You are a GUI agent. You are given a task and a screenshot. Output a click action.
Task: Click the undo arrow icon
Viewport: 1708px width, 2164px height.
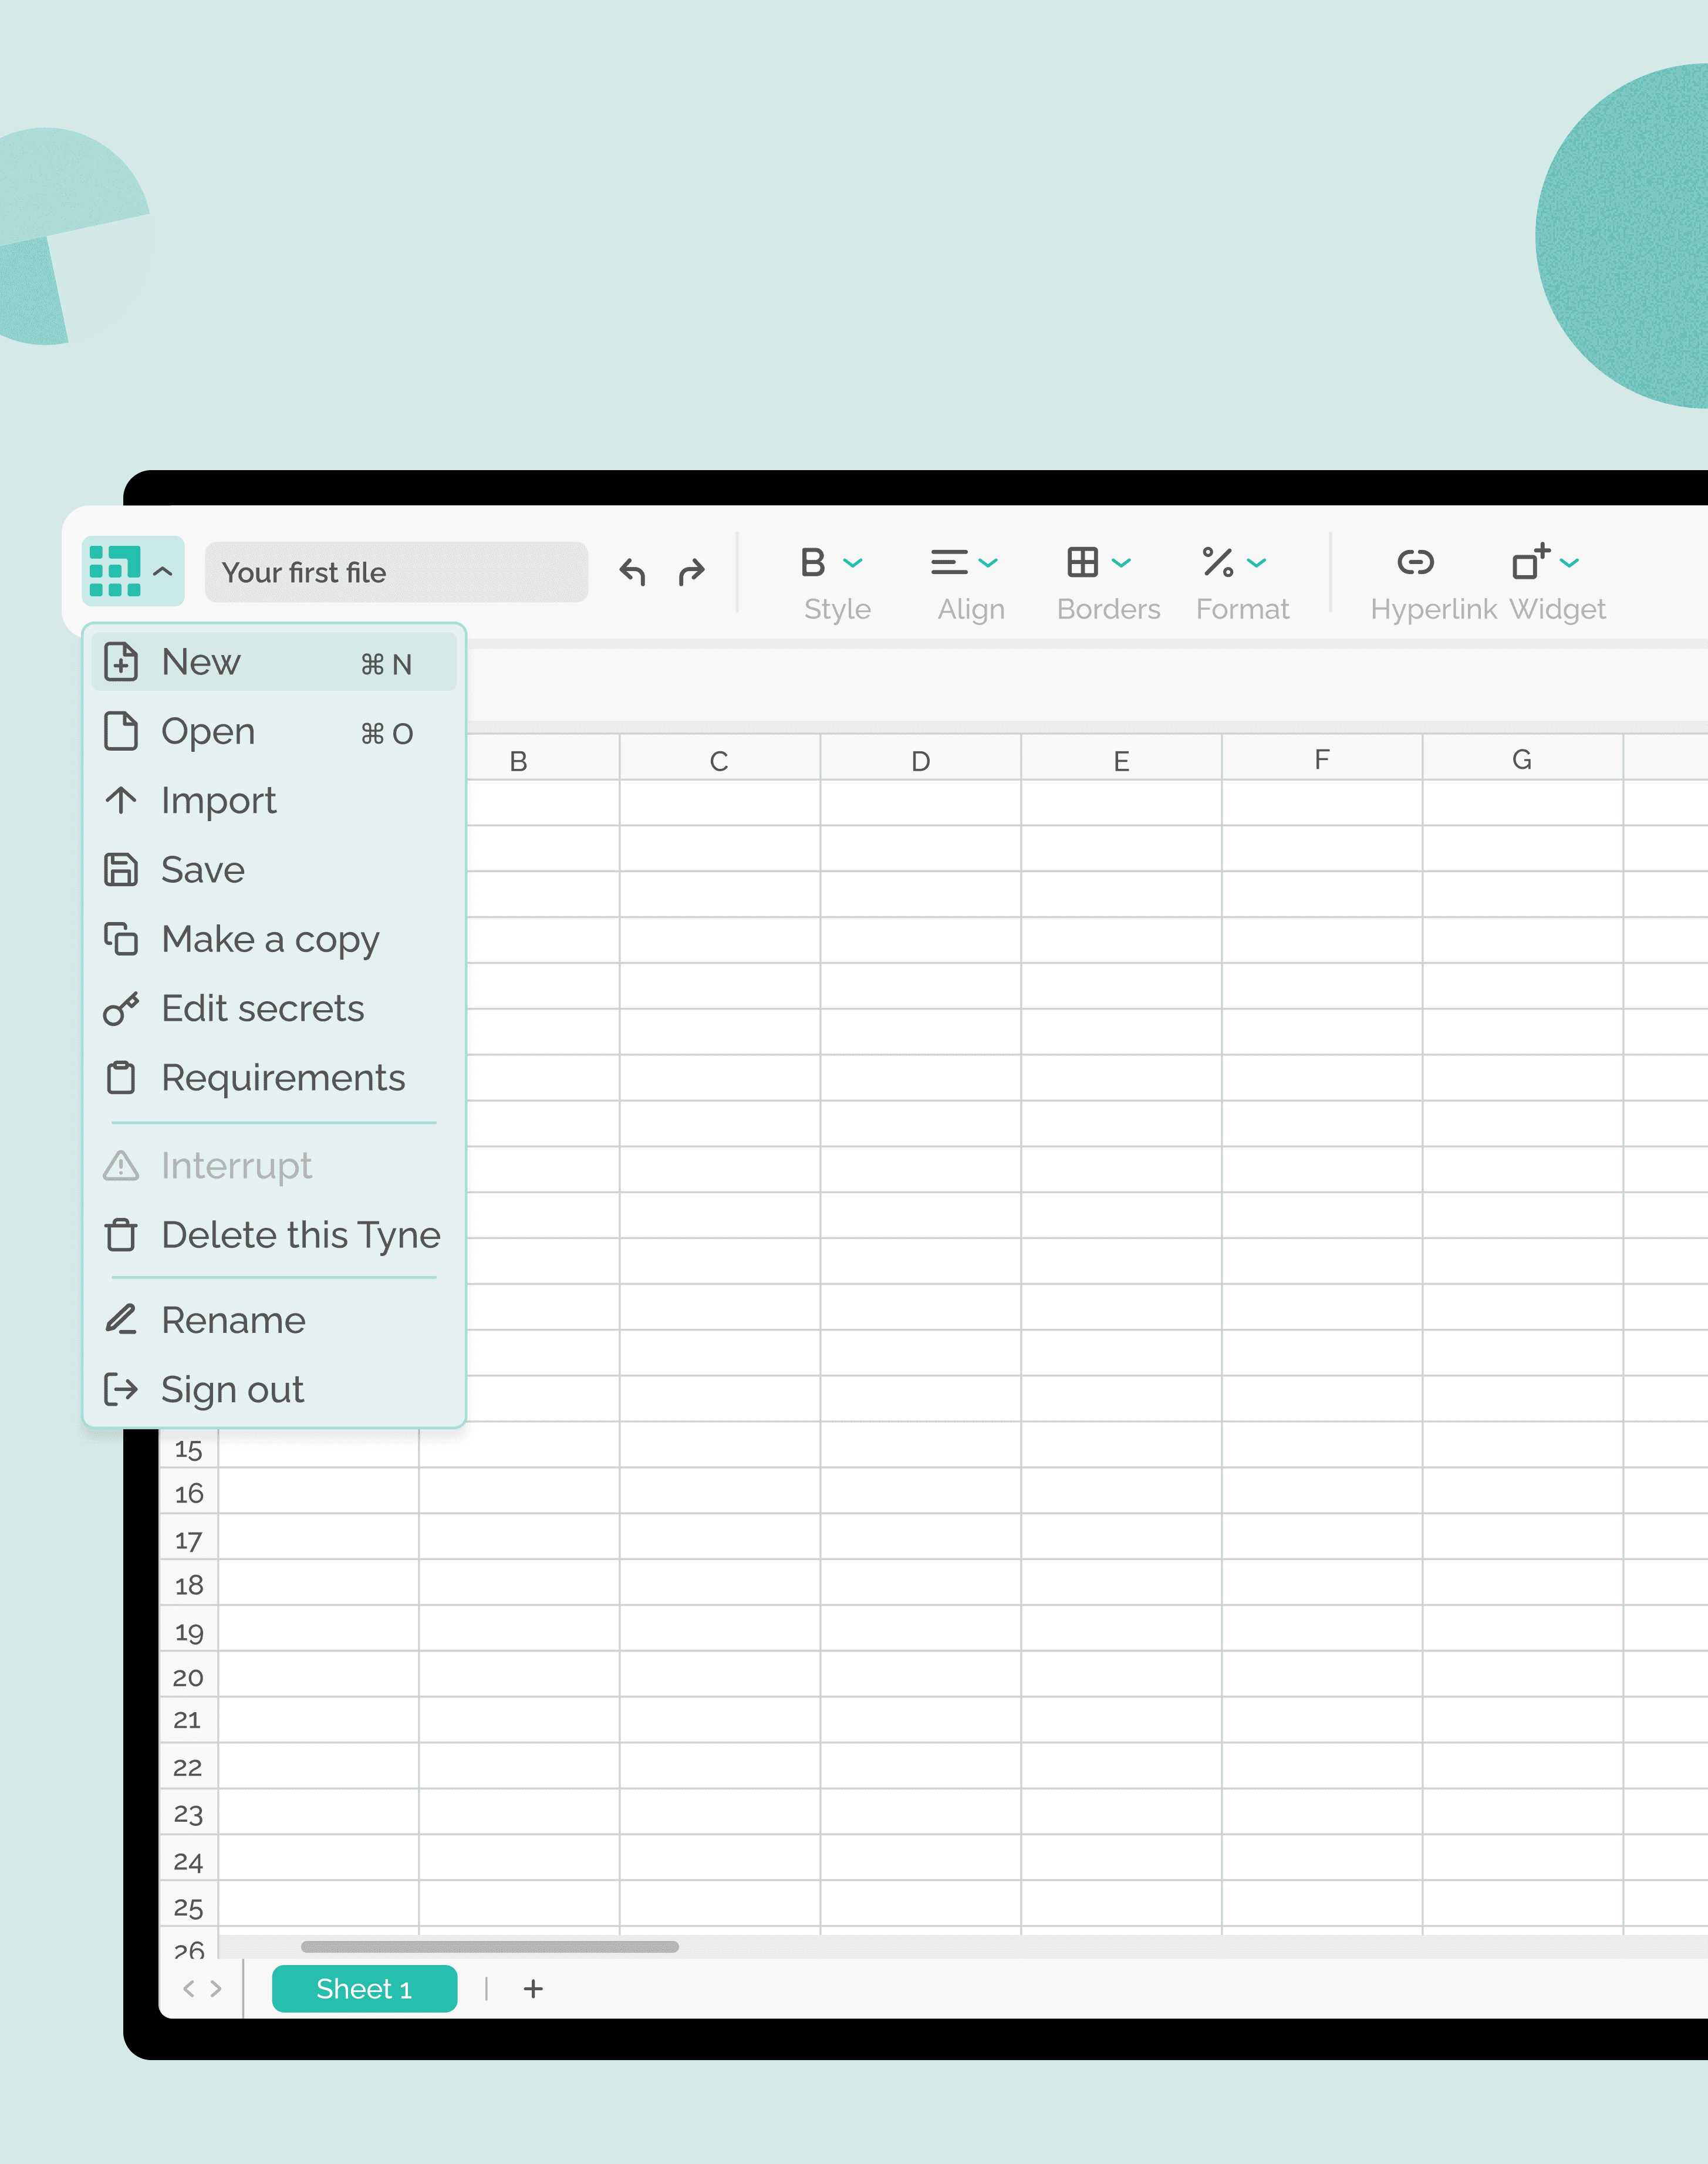point(632,572)
